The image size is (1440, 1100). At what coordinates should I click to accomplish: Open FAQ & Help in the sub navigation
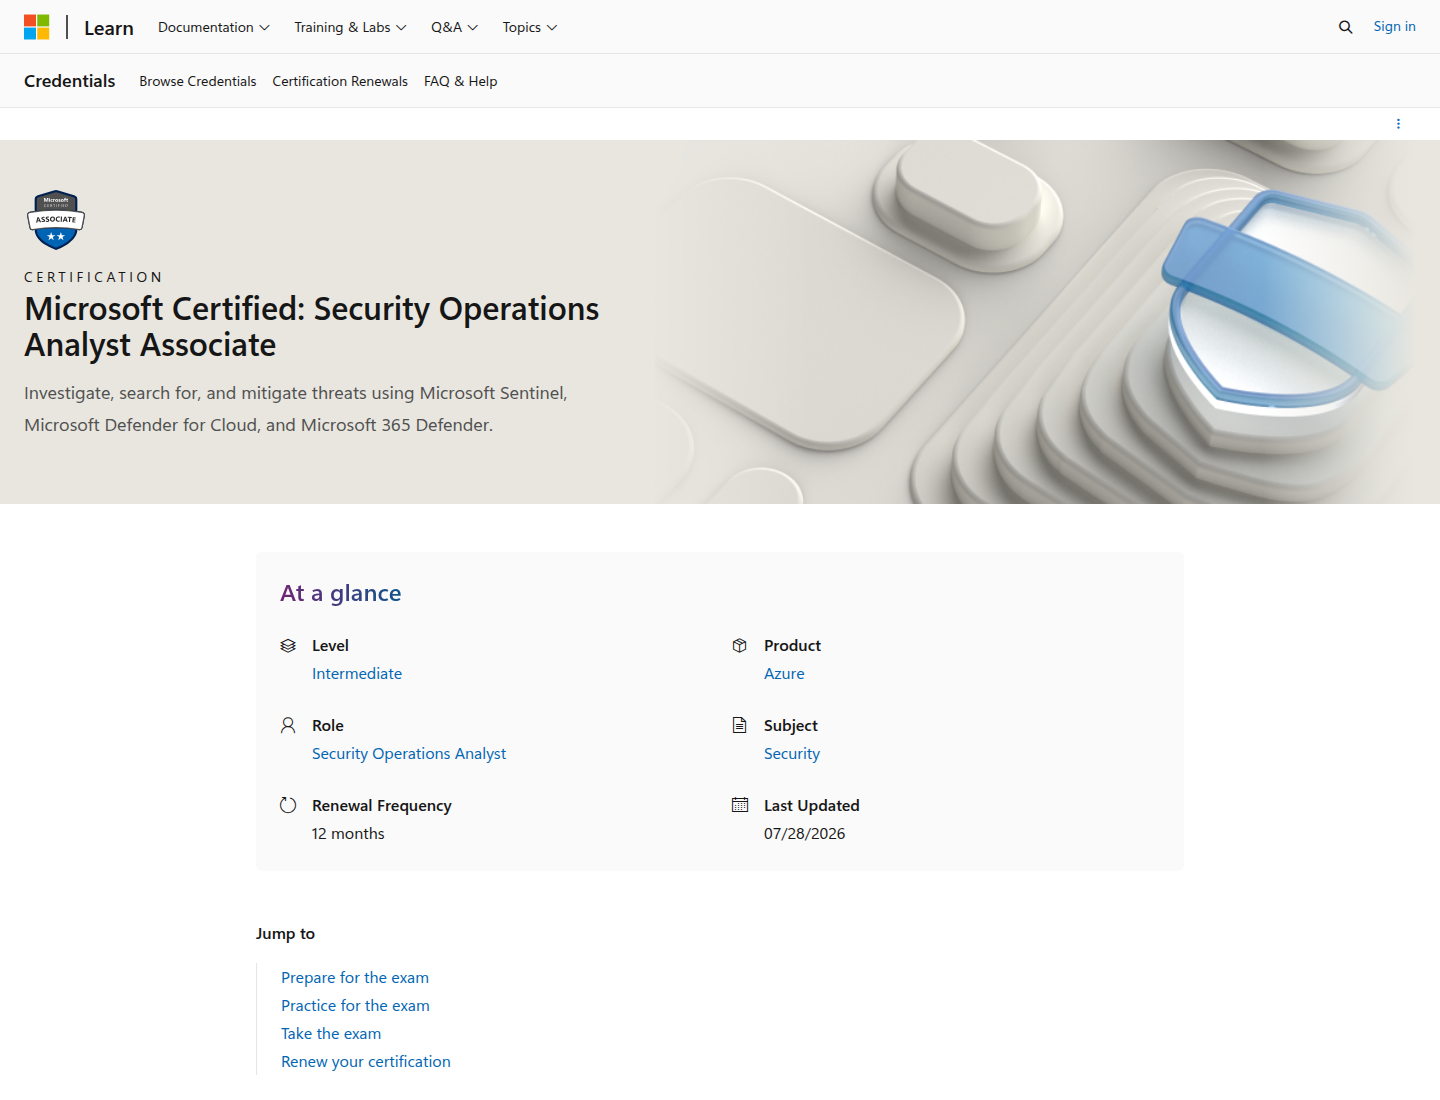[x=461, y=81]
